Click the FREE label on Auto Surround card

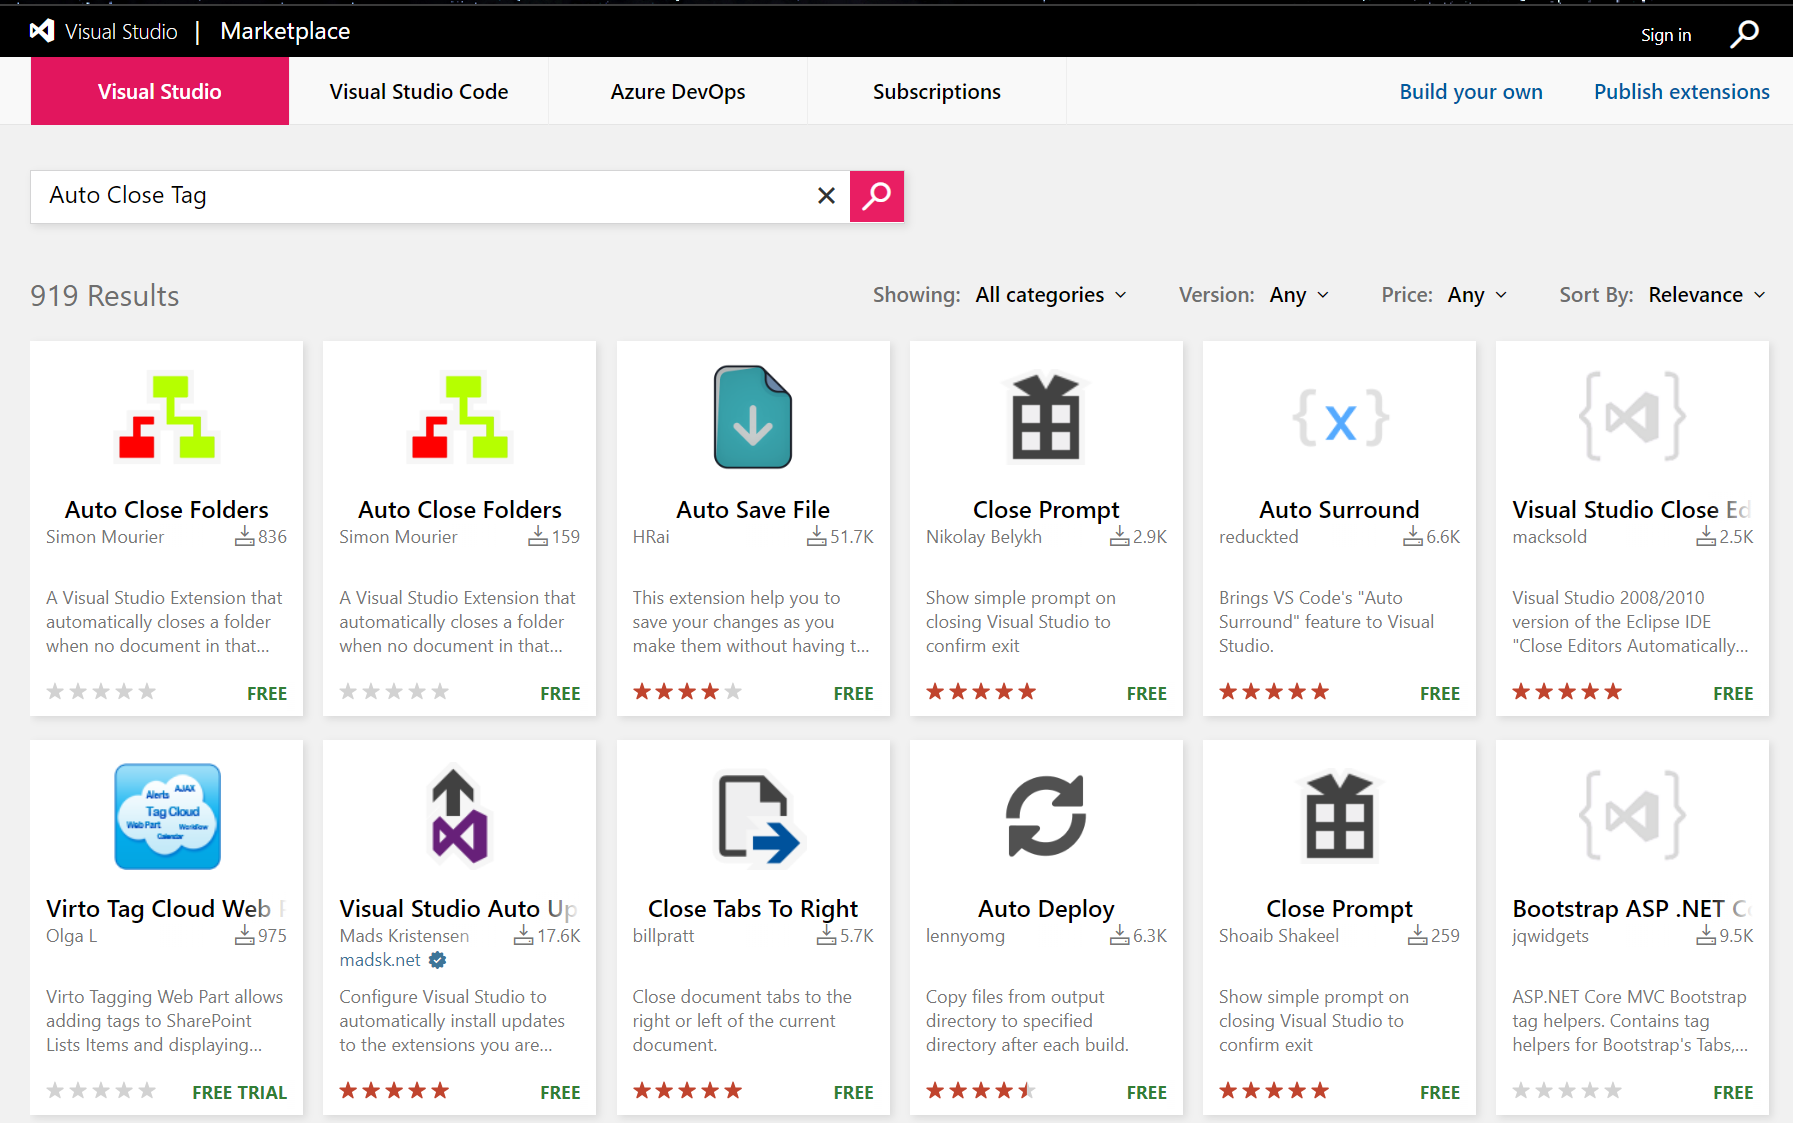(x=1440, y=694)
